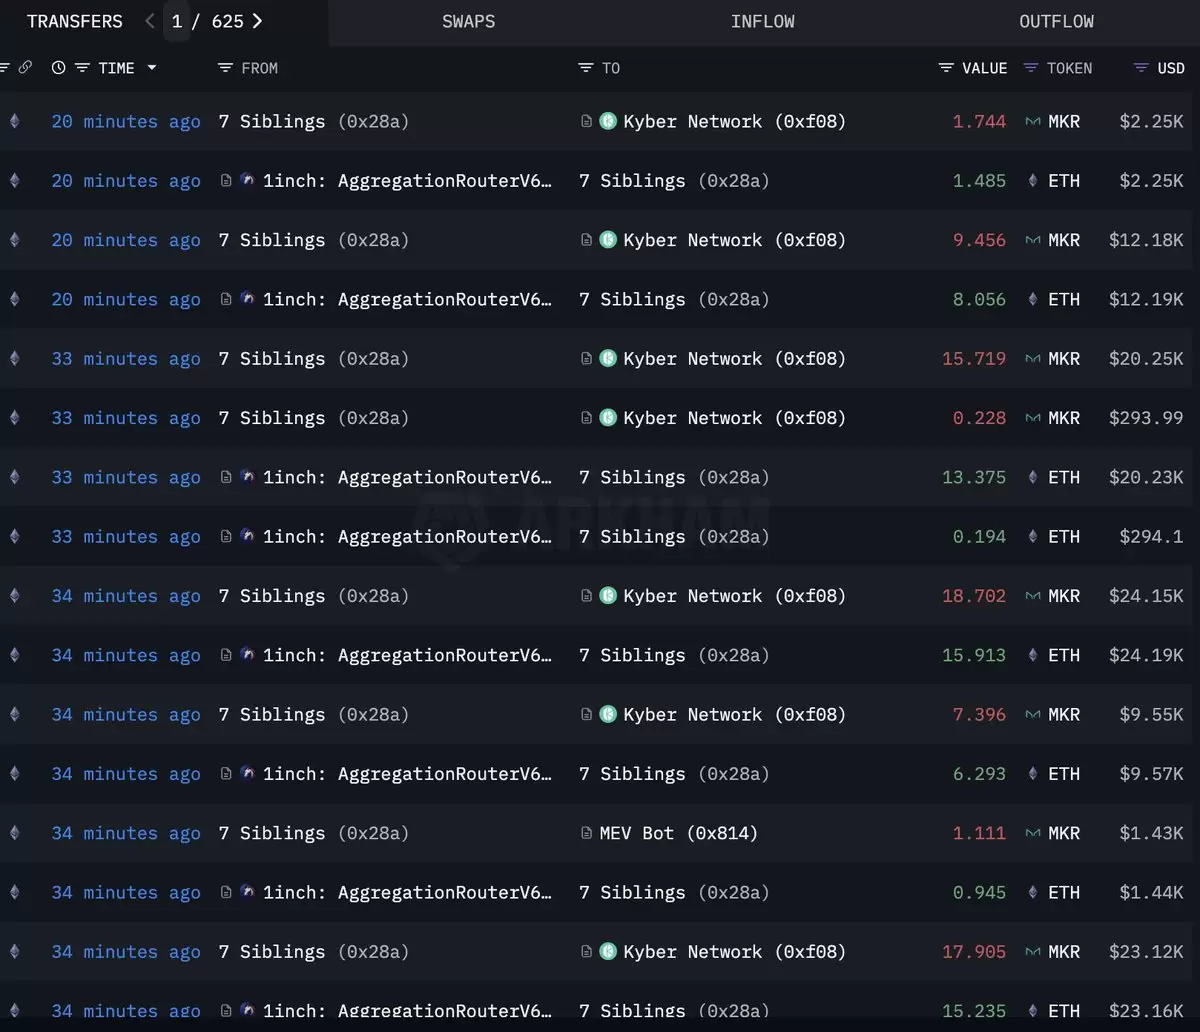
Task: Open the USD column filter icon
Action: [1141, 68]
